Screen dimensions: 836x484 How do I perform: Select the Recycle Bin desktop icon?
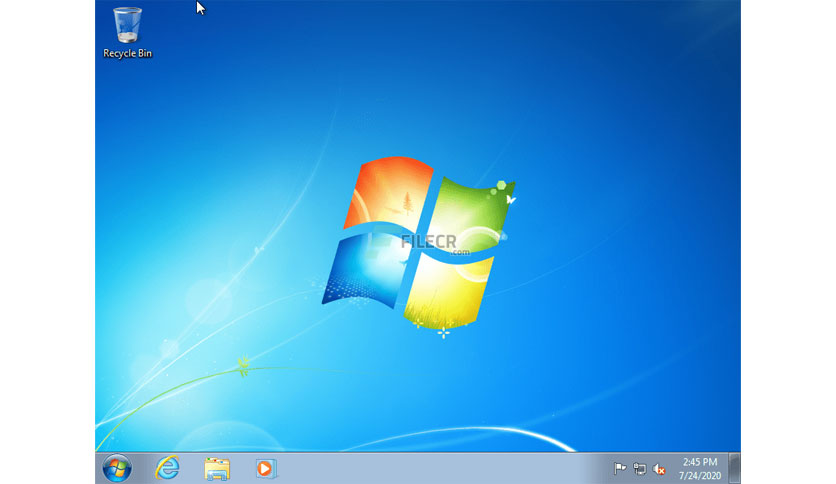click(127, 32)
